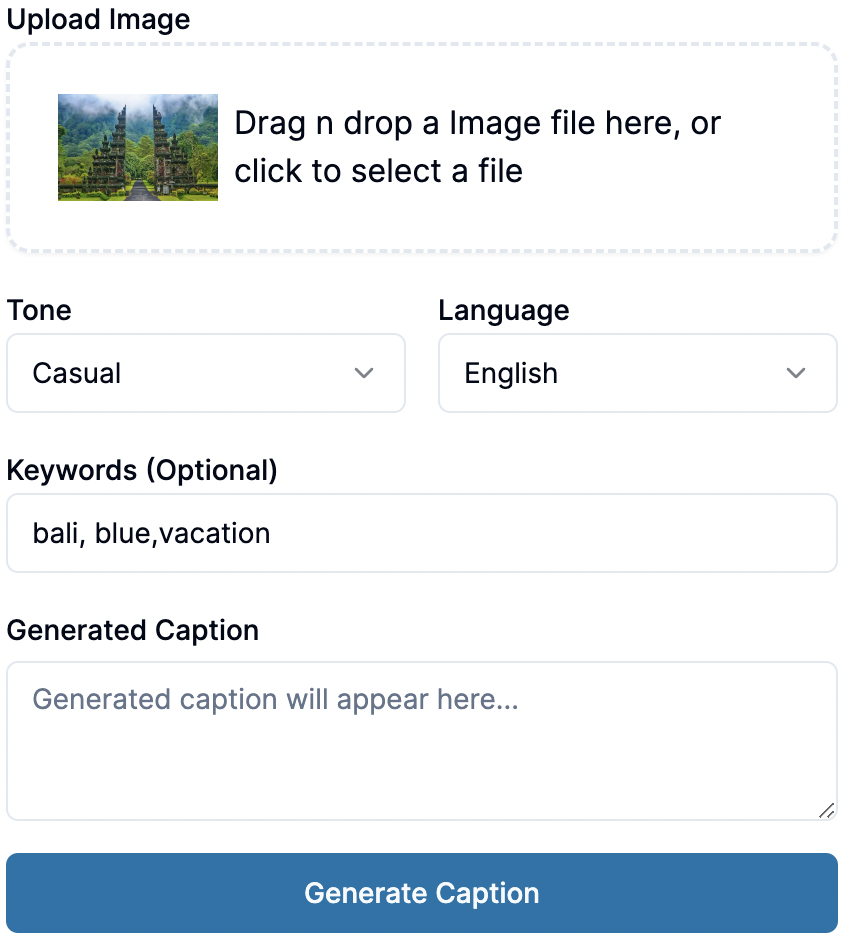Click the word "vacation" in the keywords field
852x948 pixels.
point(215,533)
